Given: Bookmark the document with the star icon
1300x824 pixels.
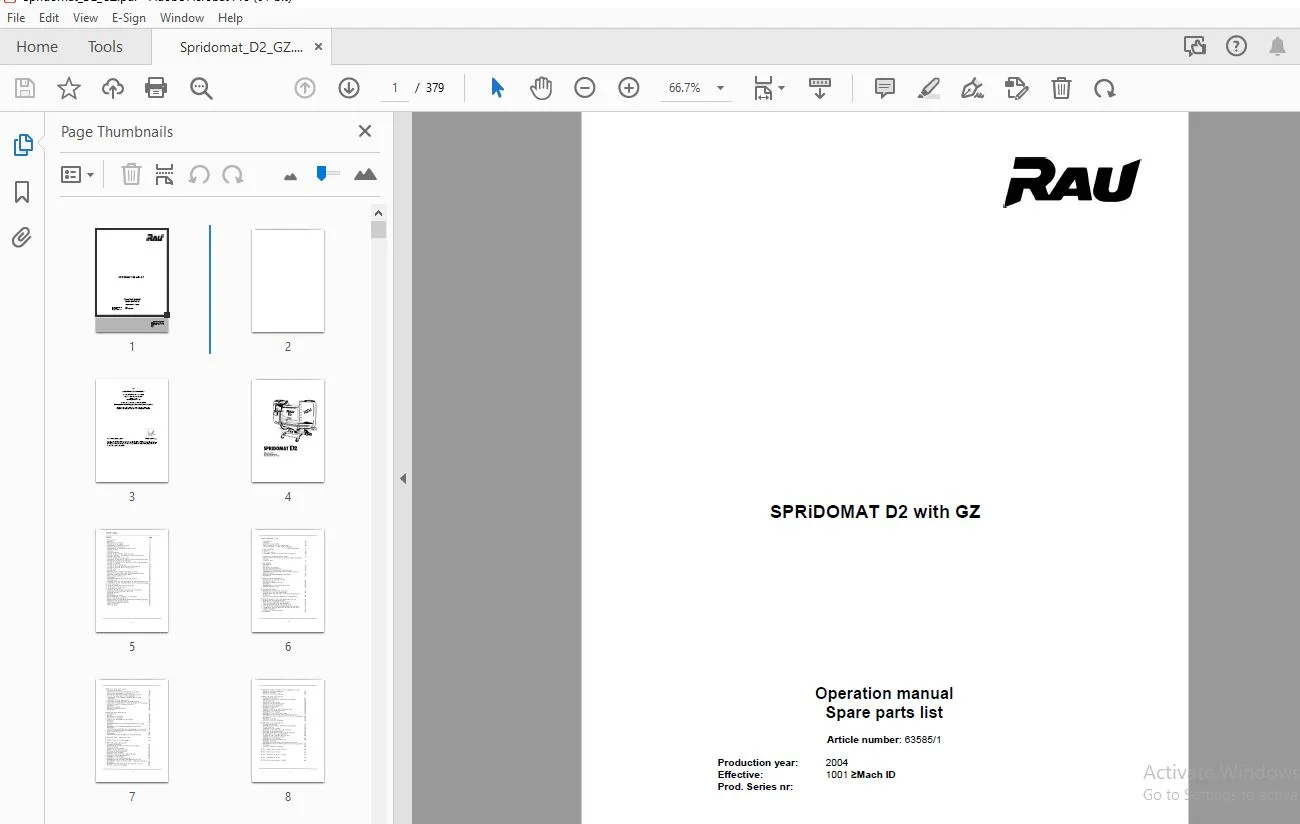Looking at the screenshot, I should [x=69, y=88].
